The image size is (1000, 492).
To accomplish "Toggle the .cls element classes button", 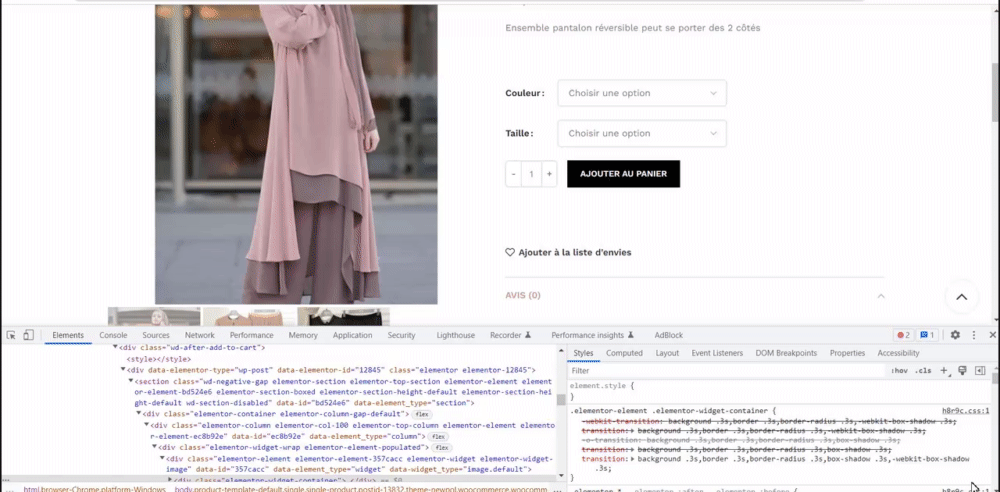I will pos(923,371).
